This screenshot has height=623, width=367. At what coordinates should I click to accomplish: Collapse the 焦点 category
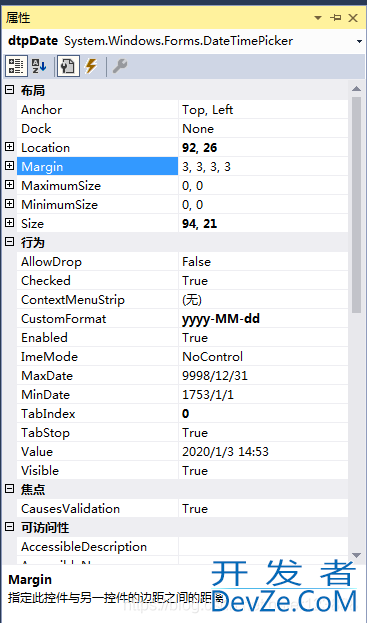click(9, 489)
